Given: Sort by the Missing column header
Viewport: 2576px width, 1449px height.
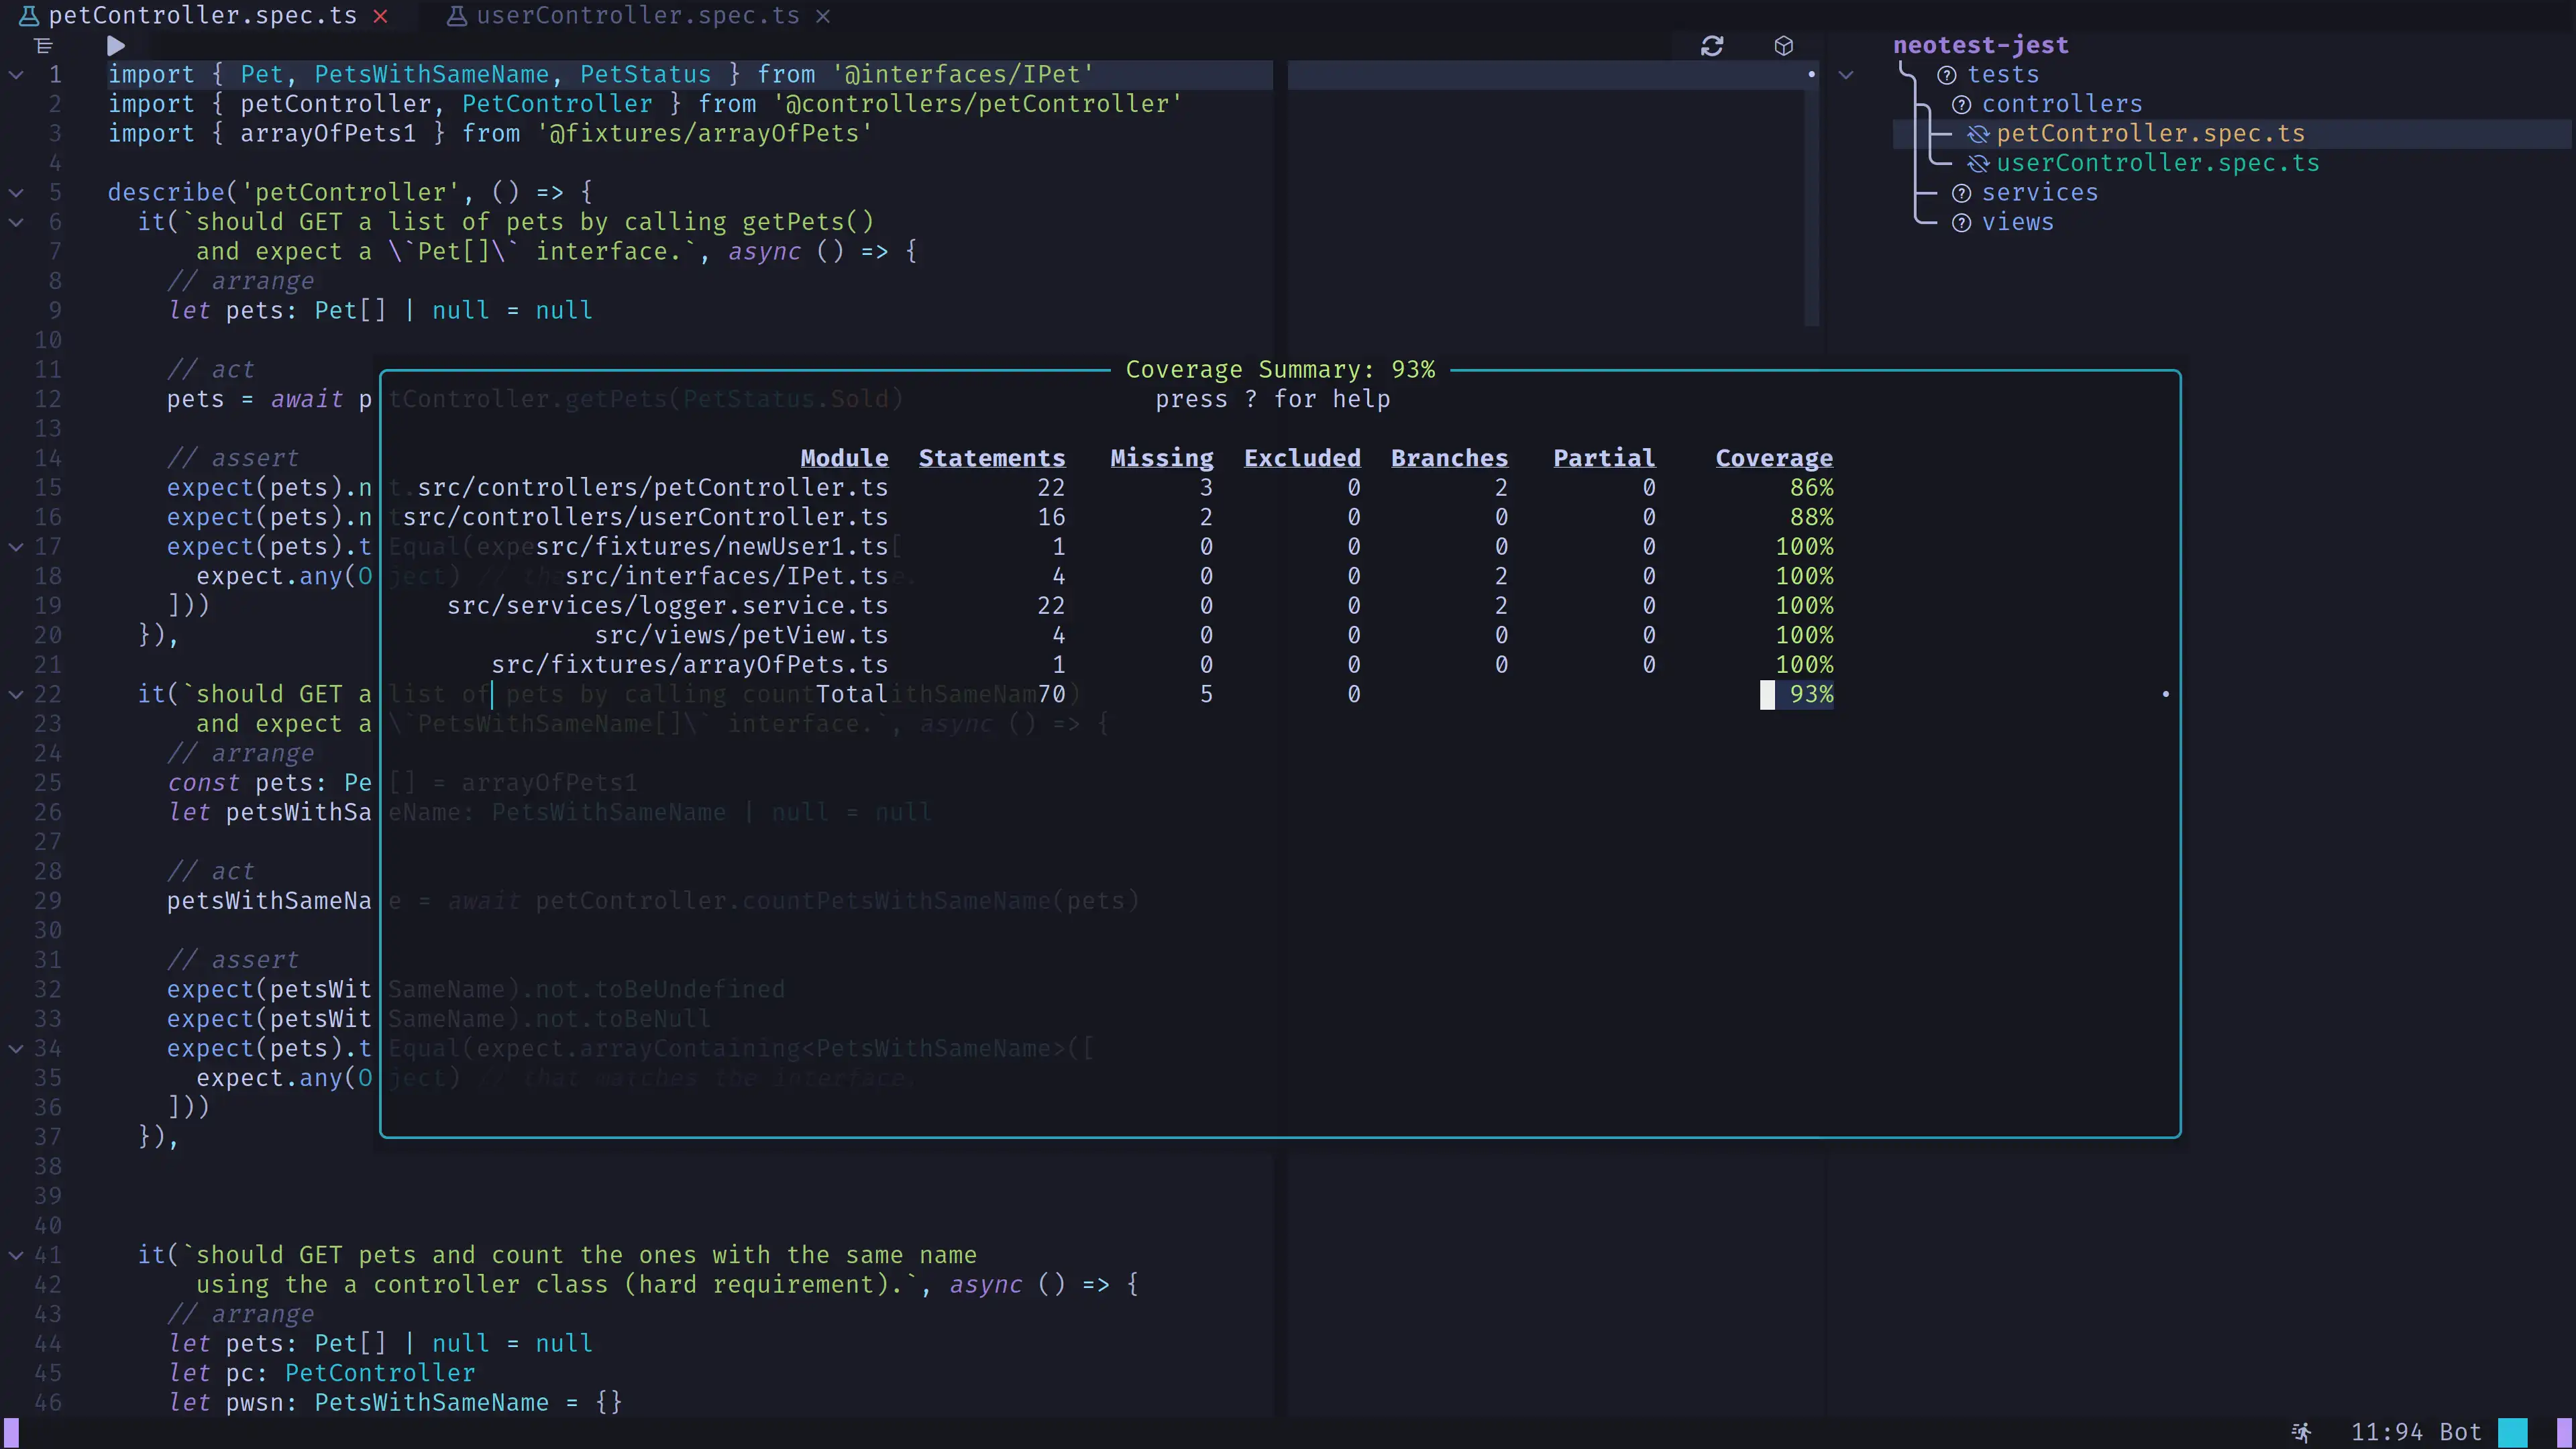Looking at the screenshot, I should tap(1162, 458).
